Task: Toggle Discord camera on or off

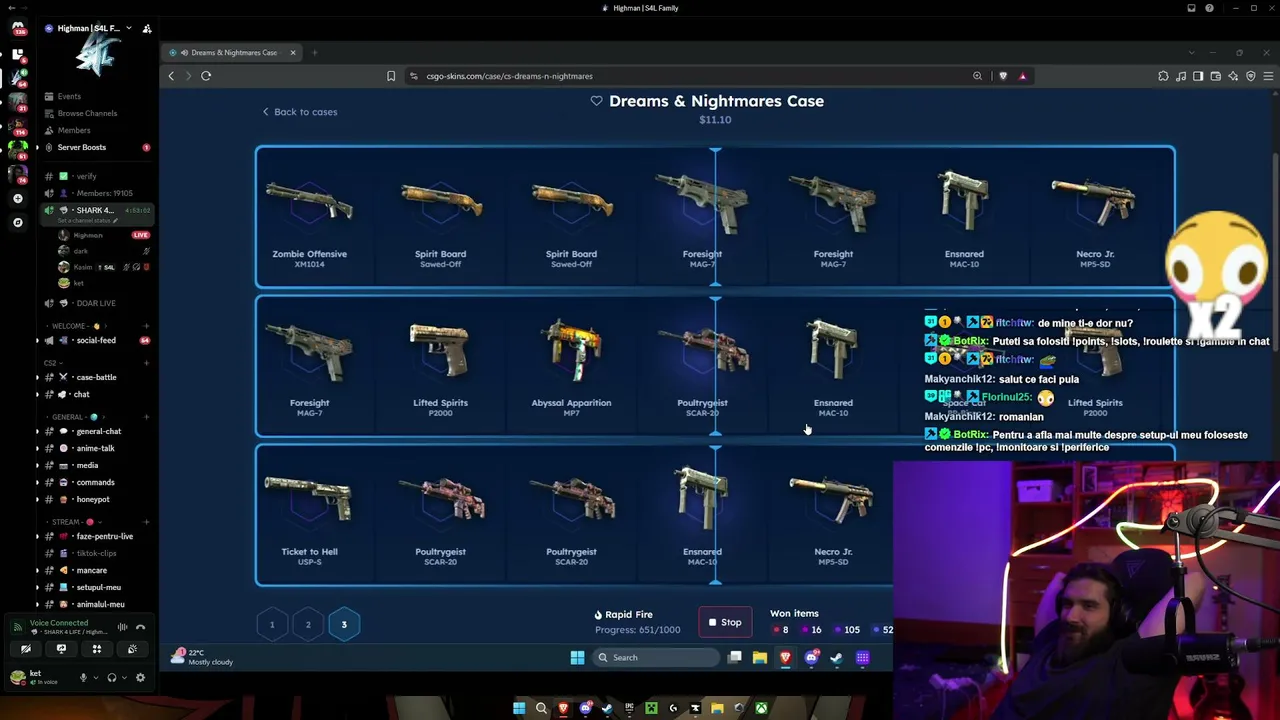Action: point(26,649)
